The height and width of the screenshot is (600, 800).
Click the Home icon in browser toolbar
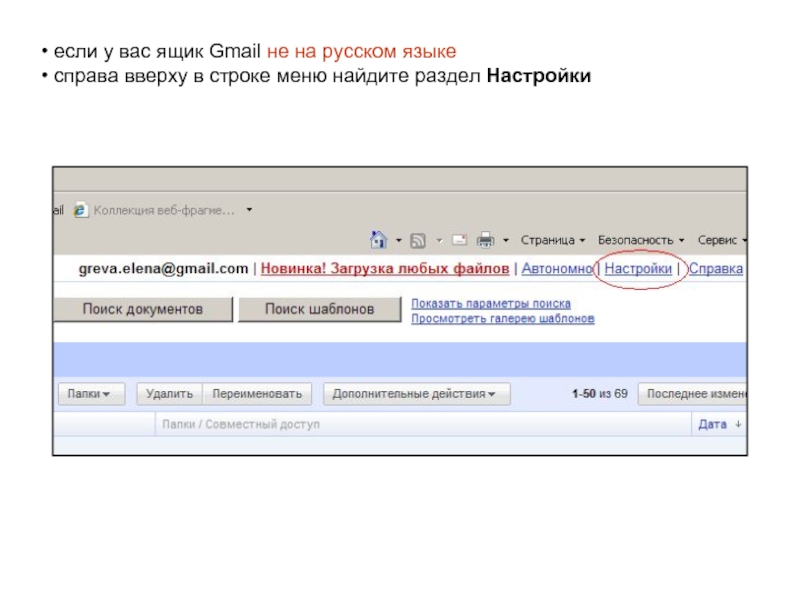point(378,240)
